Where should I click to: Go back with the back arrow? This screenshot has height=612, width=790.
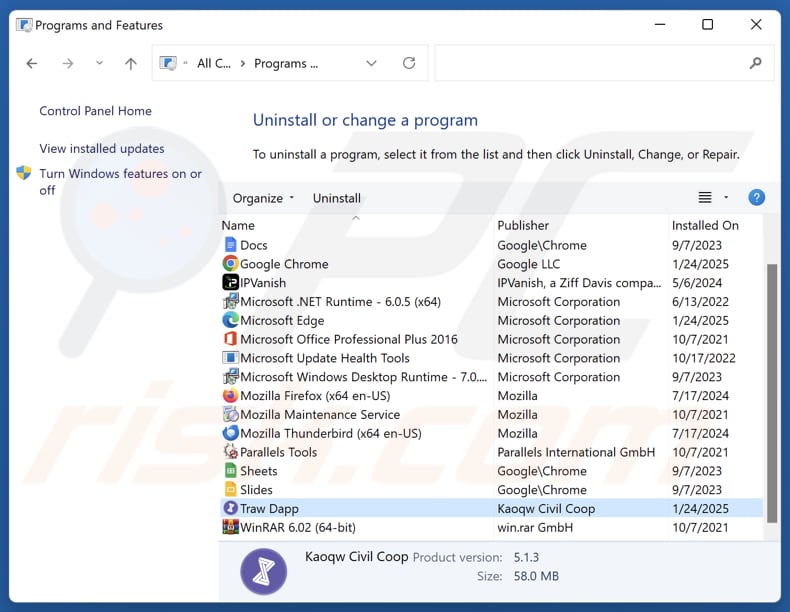click(32, 63)
